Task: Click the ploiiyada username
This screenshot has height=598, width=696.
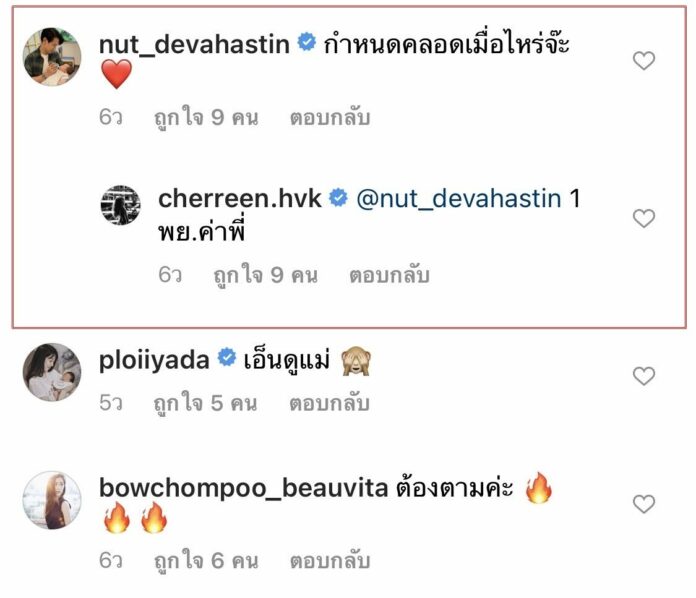Action: 154,360
